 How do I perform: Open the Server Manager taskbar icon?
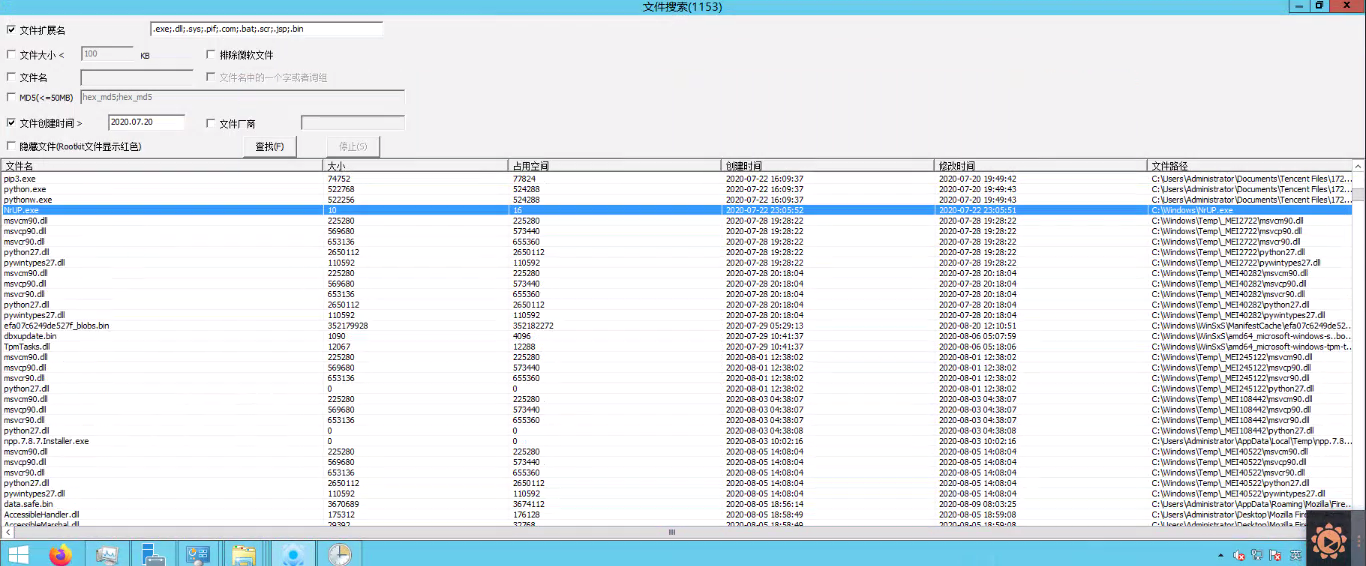(x=153, y=553)
